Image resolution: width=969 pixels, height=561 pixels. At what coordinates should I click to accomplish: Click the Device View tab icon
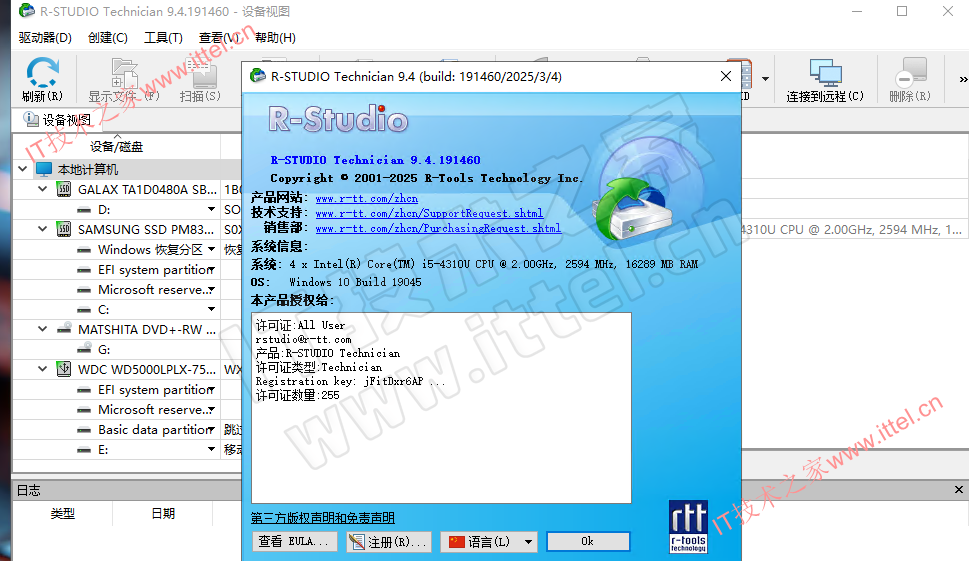31,119
